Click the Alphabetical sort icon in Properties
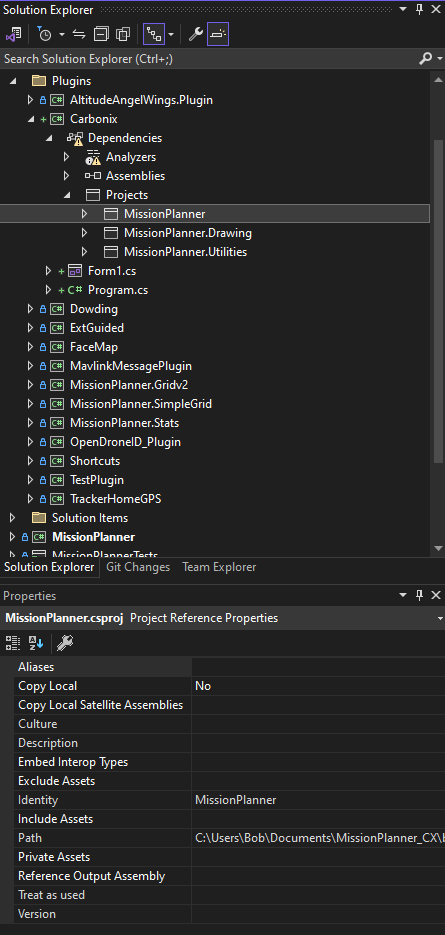 tap(36, 642)
